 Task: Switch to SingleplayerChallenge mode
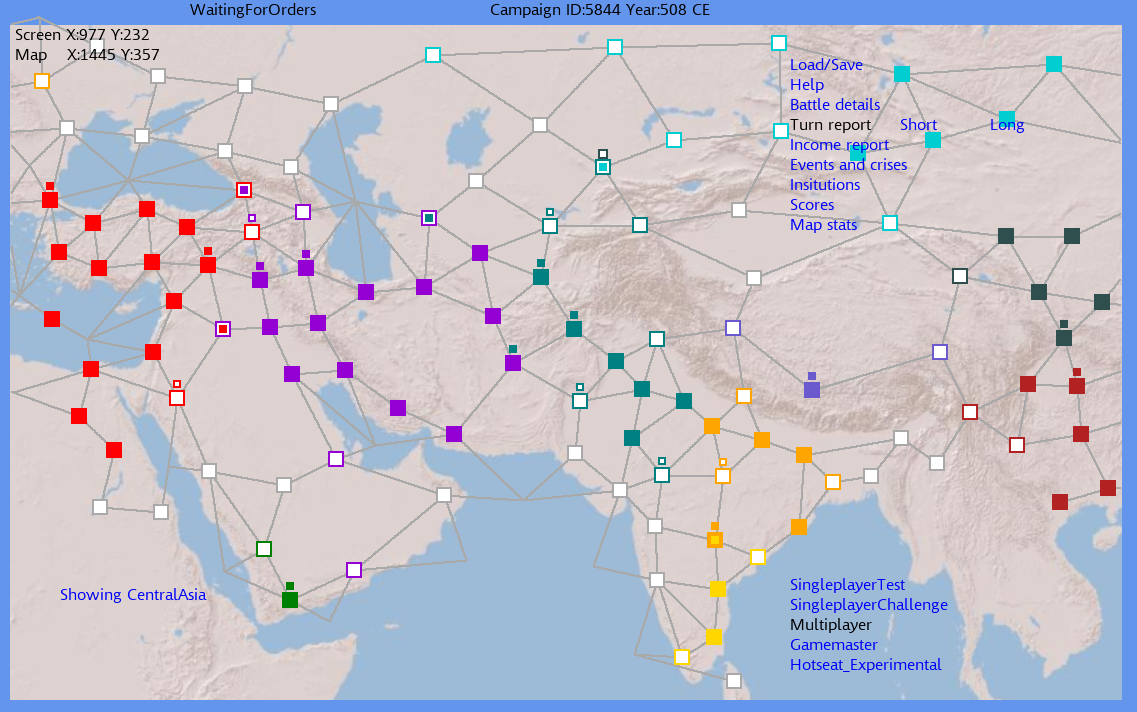[868, 605]
